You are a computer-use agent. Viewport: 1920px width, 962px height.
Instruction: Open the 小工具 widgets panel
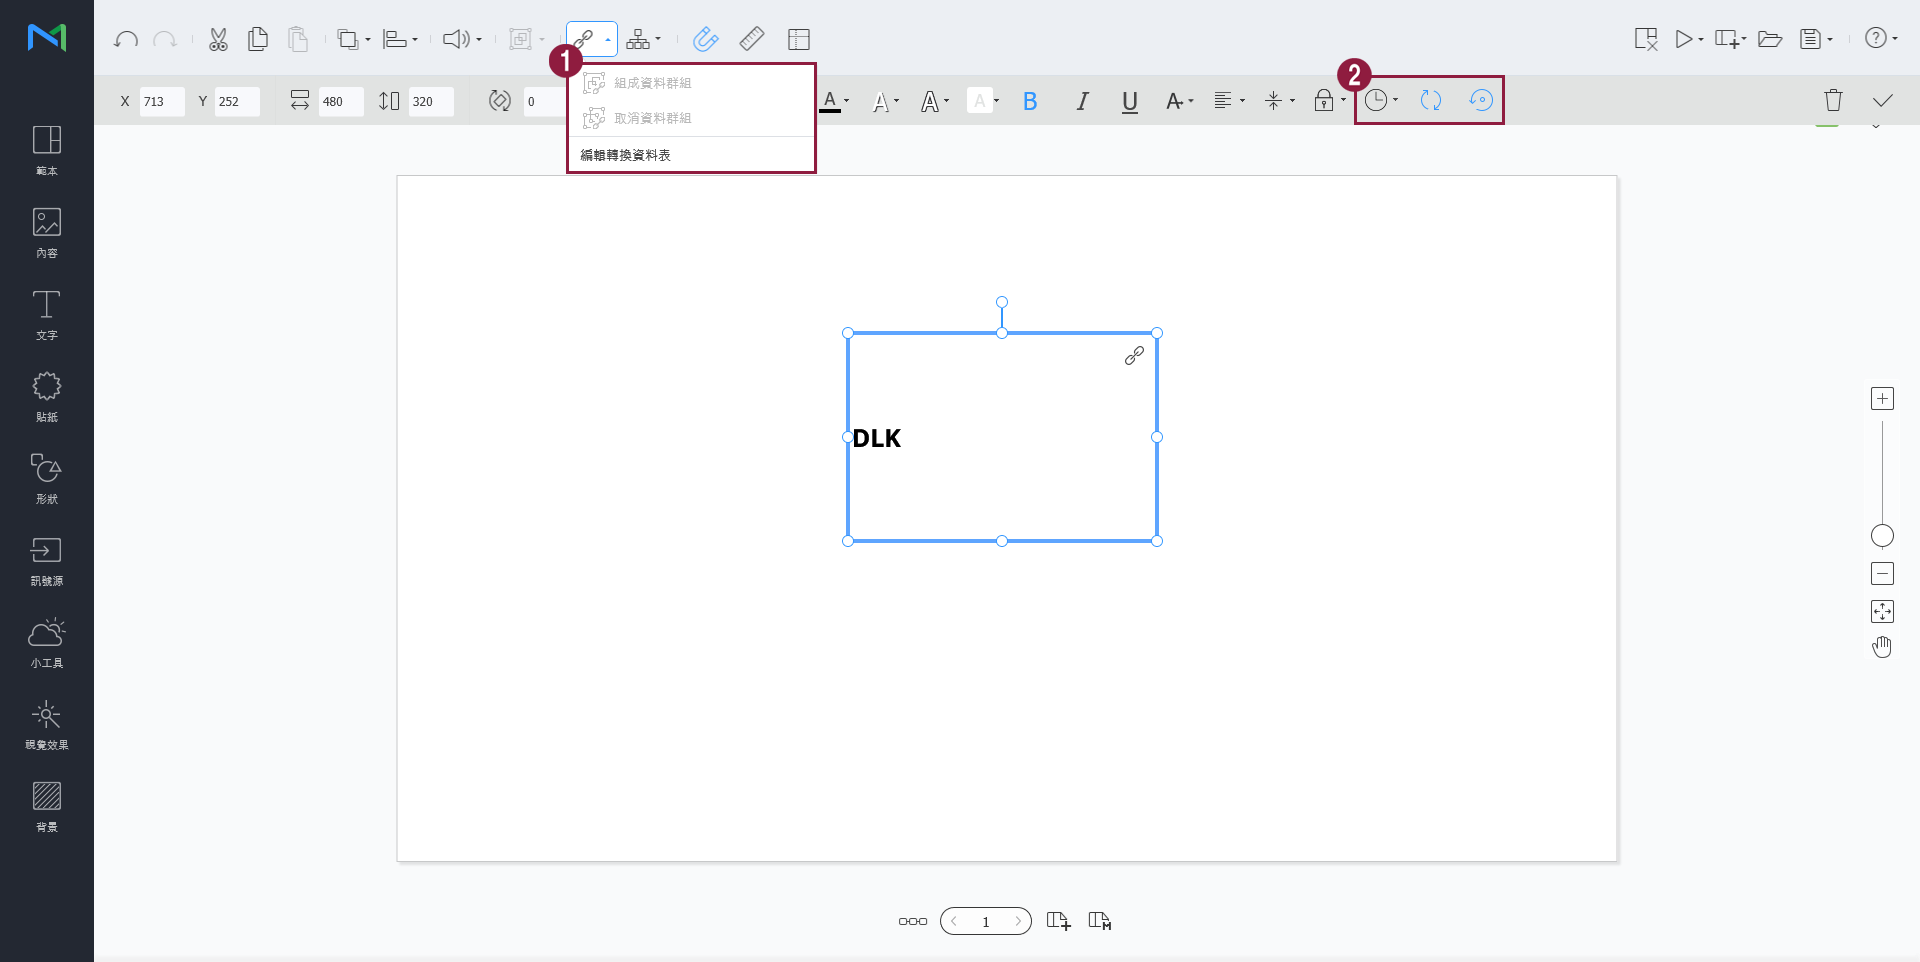point(47,642)
